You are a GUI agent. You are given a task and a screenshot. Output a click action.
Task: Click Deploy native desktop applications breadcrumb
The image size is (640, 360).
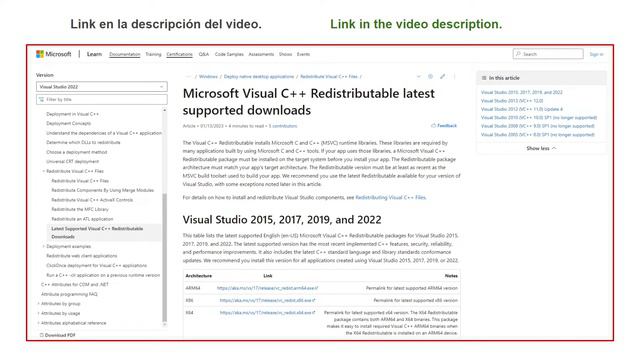click(259, 76)
